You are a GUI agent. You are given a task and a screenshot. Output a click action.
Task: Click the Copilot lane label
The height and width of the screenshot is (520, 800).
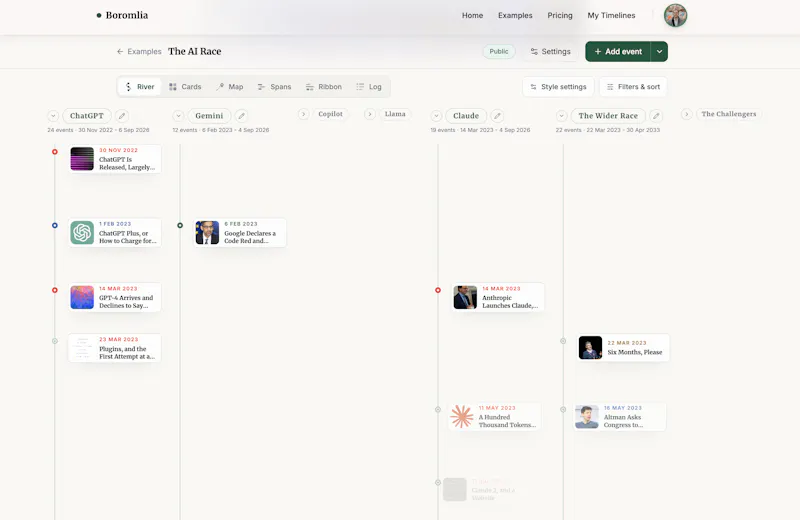(x=331, y=114)
